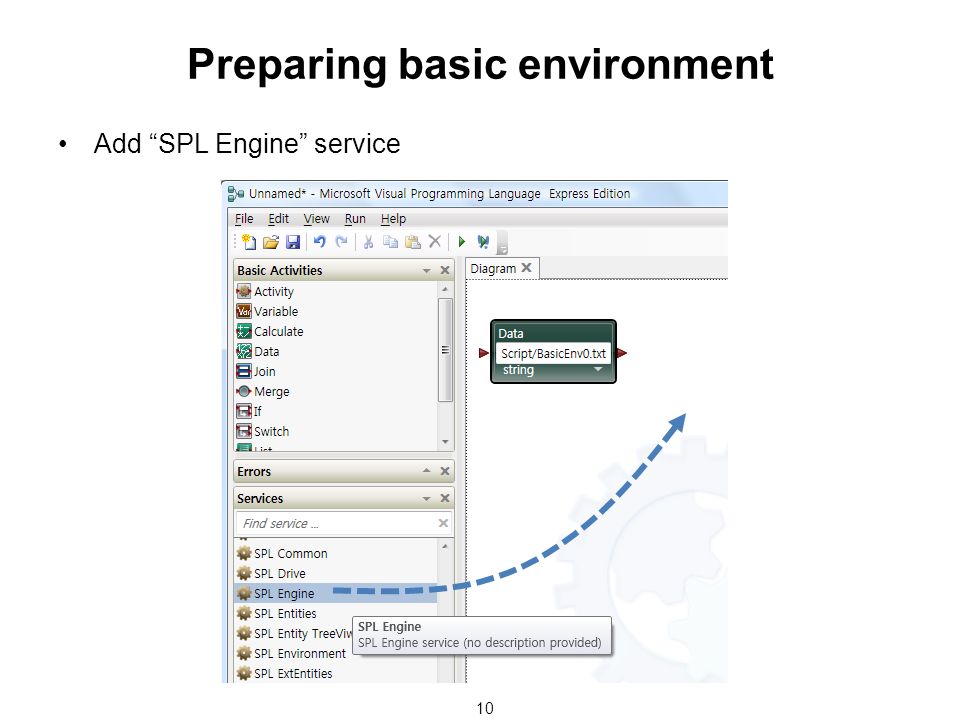Select the Switch activity icon
The image size is (960, 720).
tap(244, 431)
